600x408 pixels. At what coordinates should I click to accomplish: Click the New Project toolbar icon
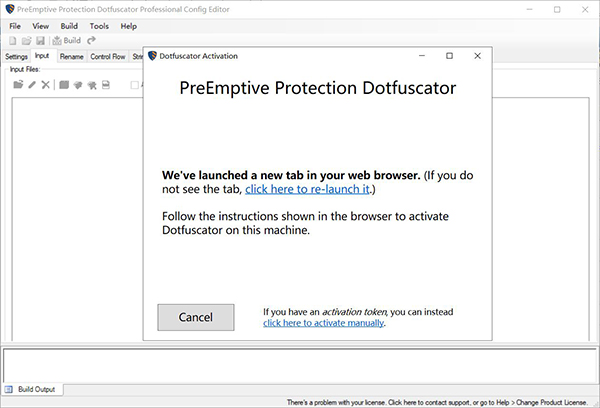coord(13,41)
